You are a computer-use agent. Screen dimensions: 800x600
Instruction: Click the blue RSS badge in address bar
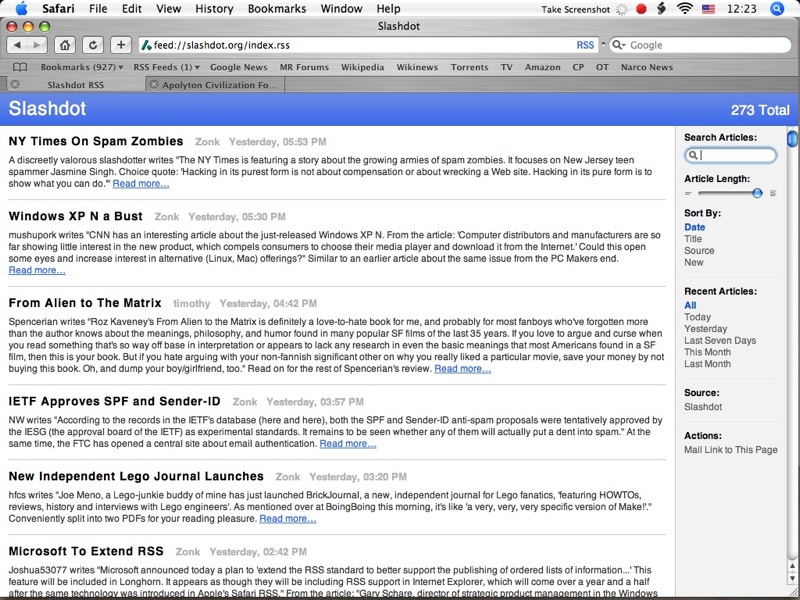[x=585, y=45]
